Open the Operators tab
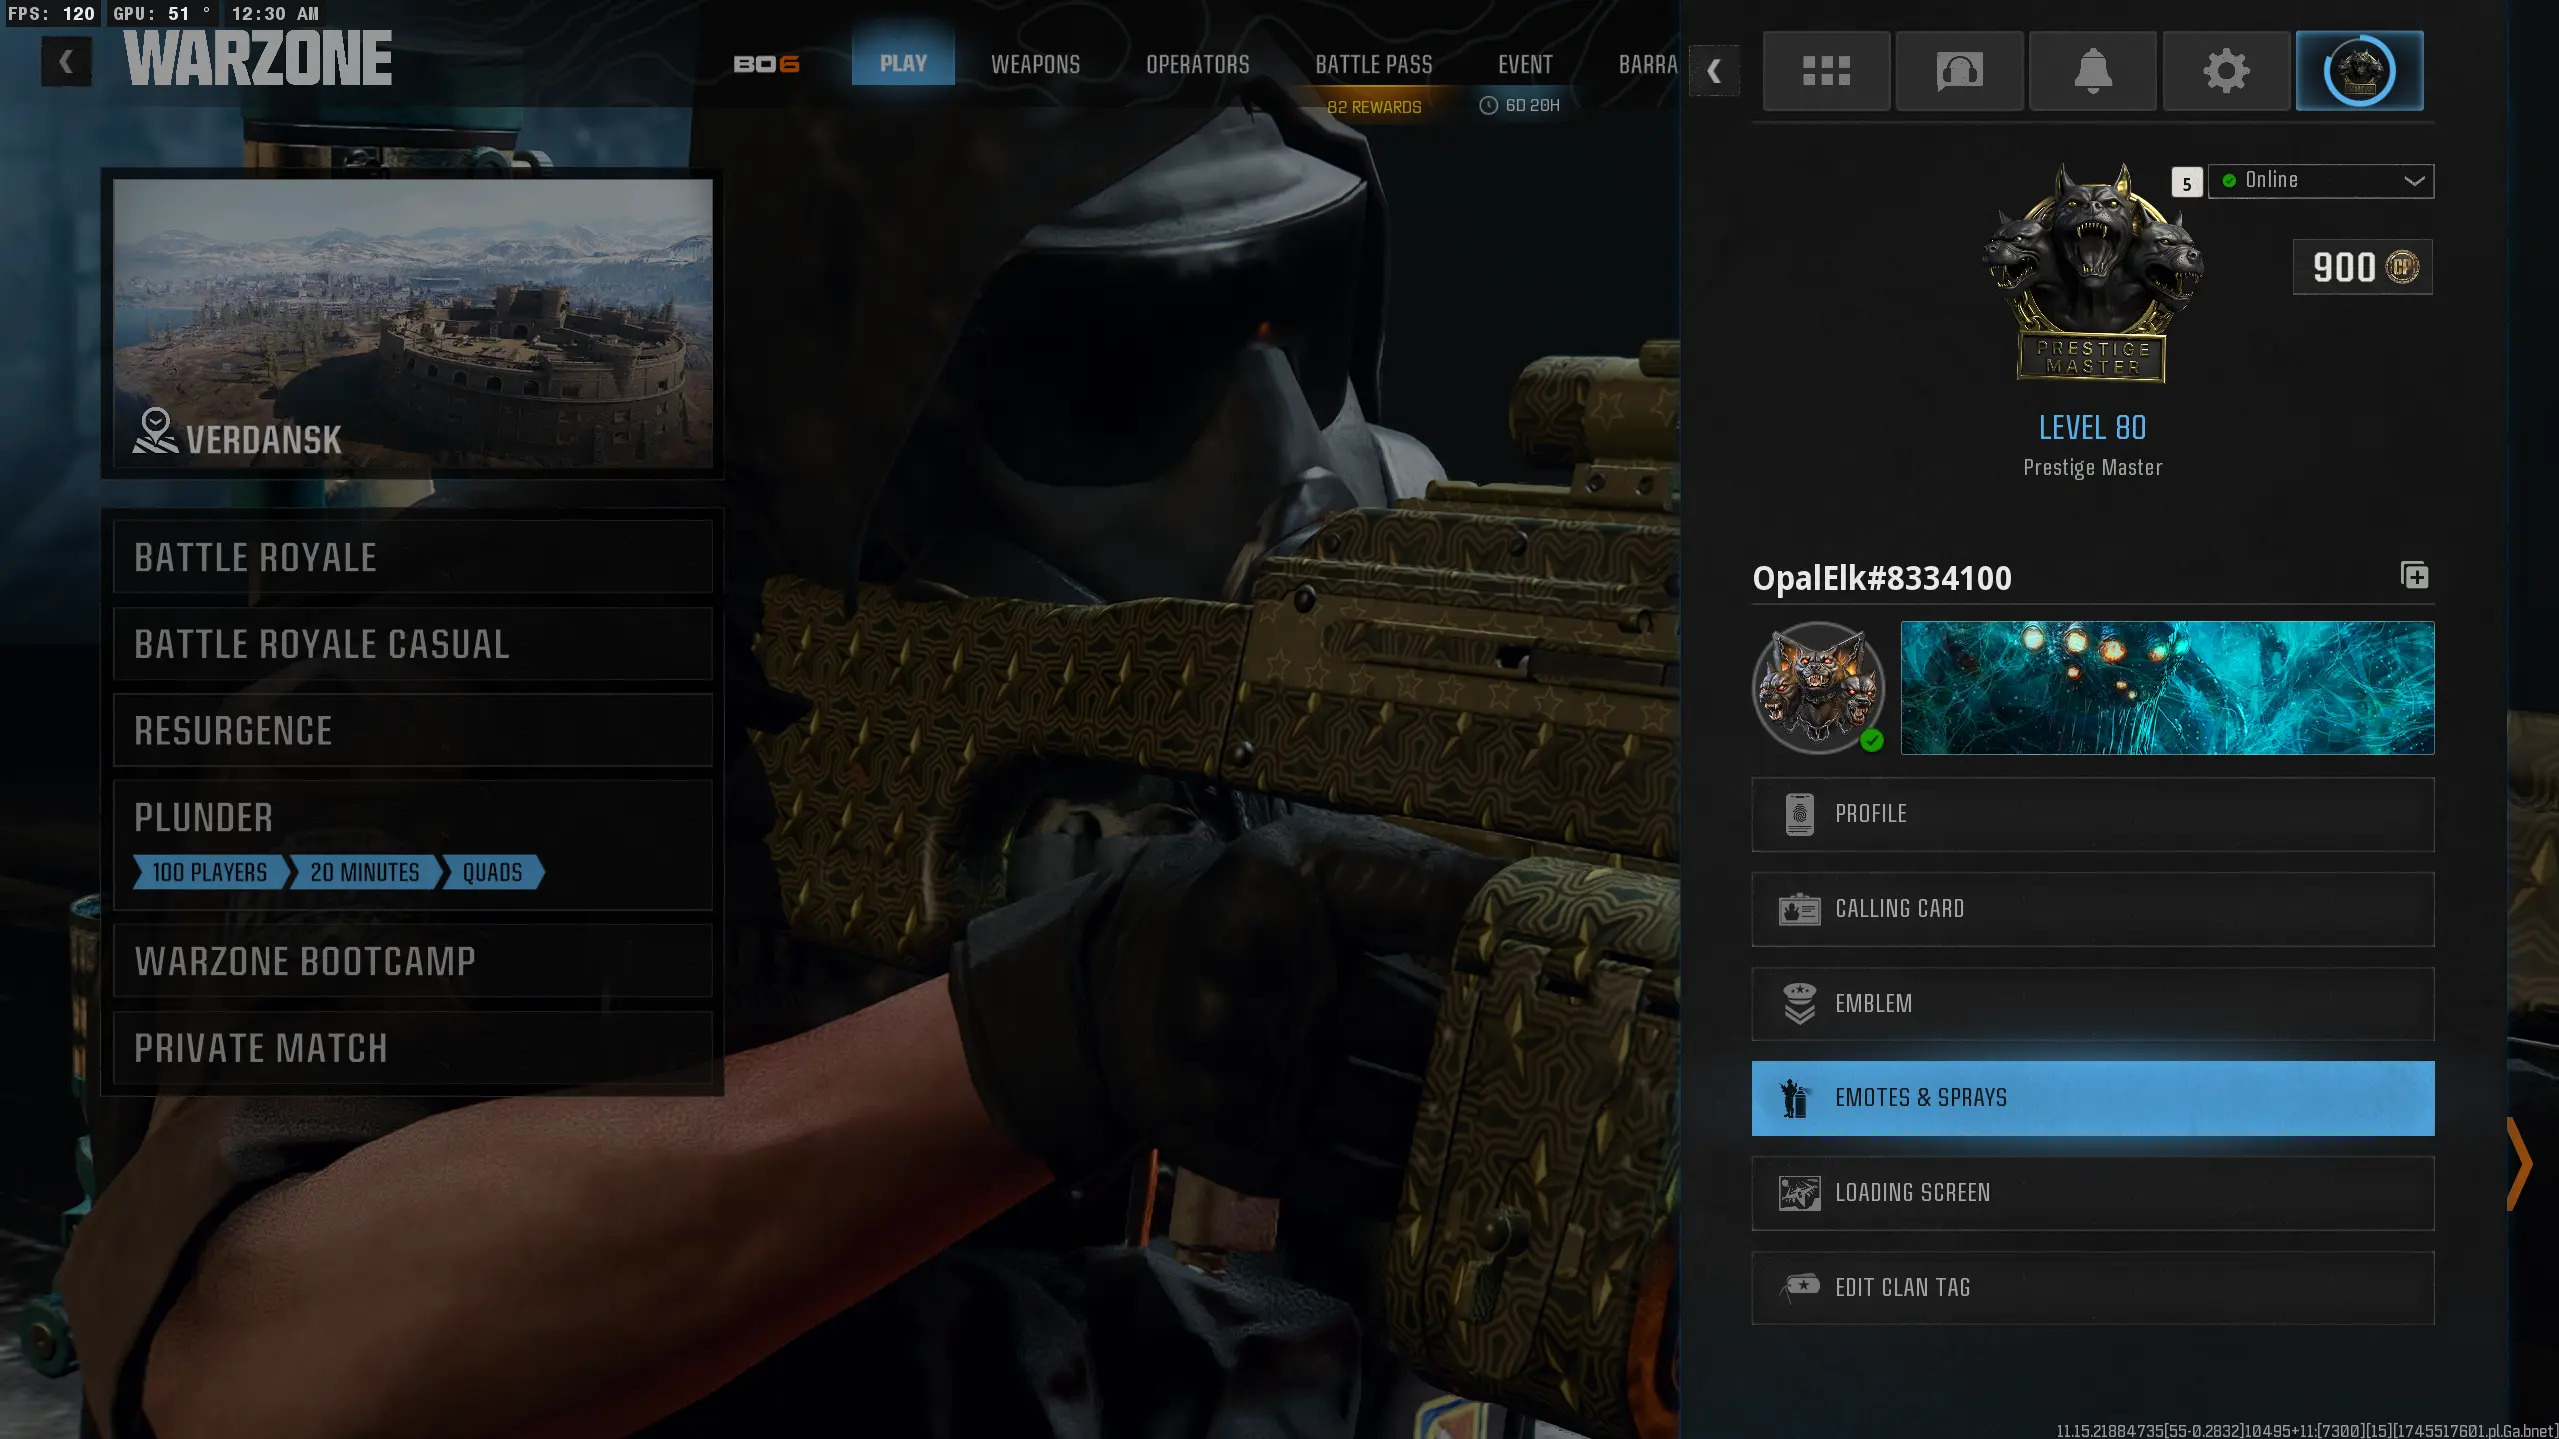 click(1197, 64)
